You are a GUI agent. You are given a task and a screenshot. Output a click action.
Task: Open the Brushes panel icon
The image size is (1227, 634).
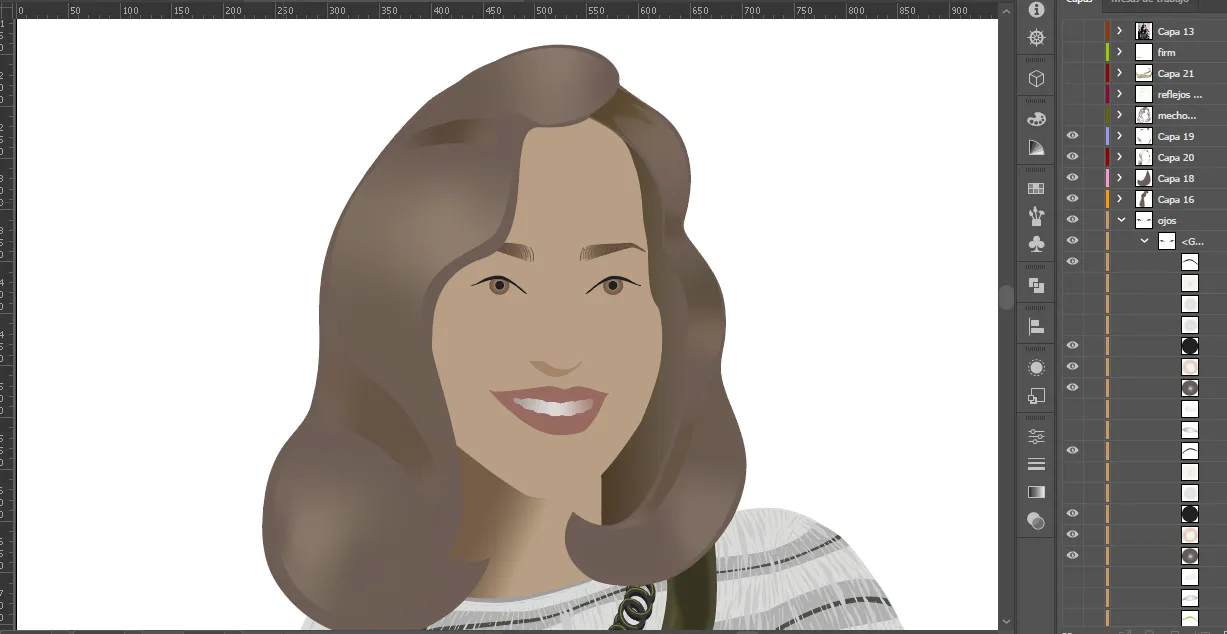point(1036,216)
